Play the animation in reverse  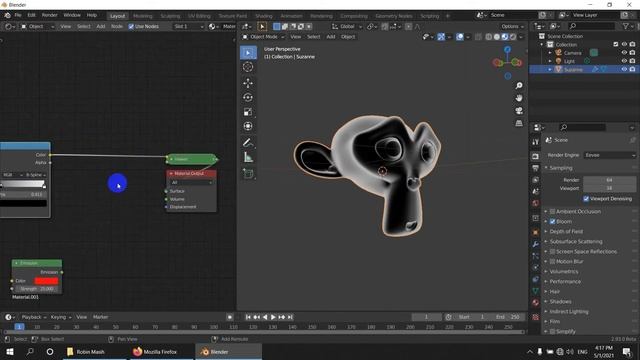265,317
